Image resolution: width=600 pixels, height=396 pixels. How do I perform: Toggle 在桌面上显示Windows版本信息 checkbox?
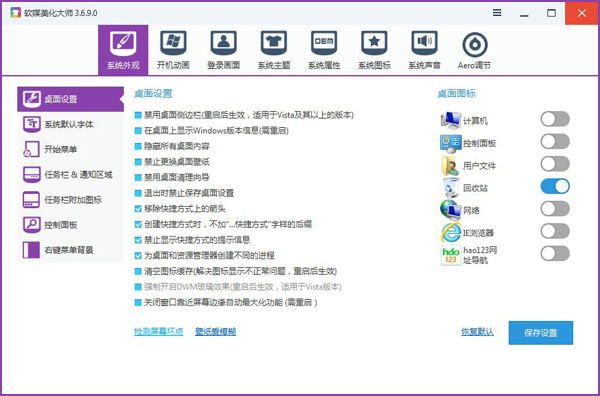(x=138, y=130)
